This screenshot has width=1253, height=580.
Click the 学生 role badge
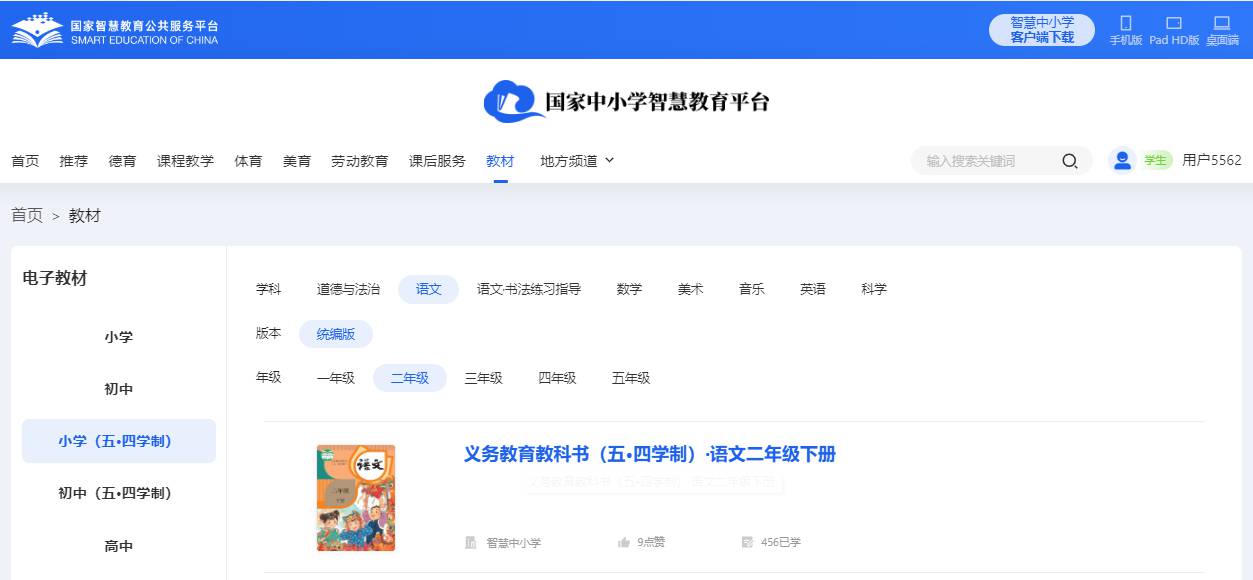[x=1157, y=160]
